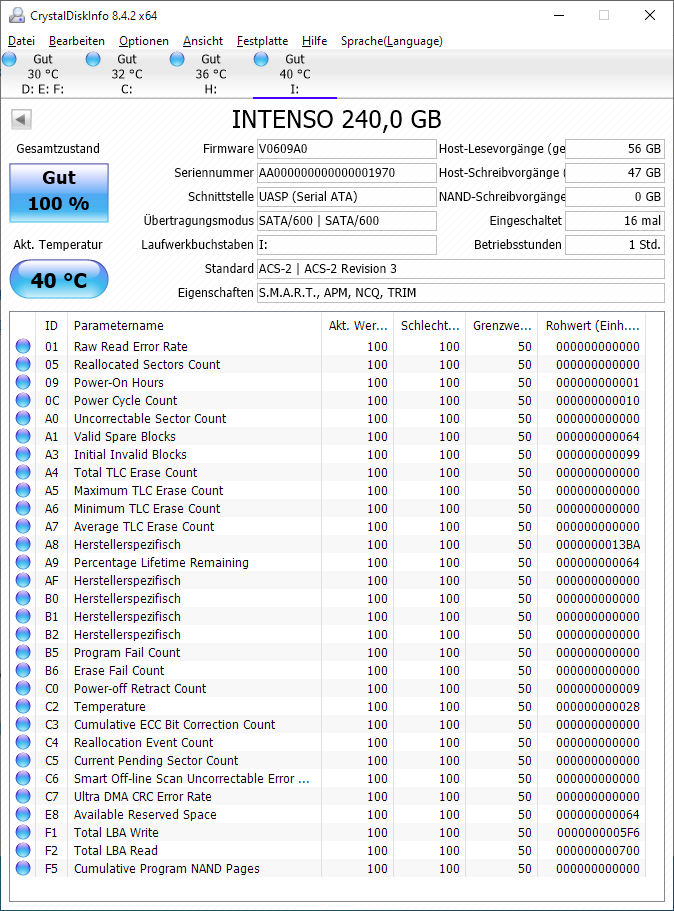Click the status icon for Program Fail Count
This screenshot has width=674, height=911.
[x=23, y=652]
